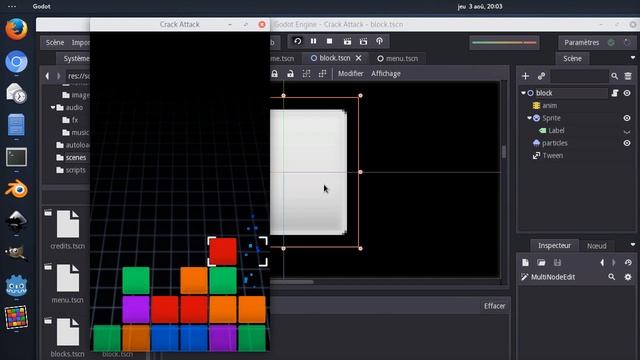The image size is (640, 360).
Task: Open Inkscape from the dock
Action: [x=16, y=221]
